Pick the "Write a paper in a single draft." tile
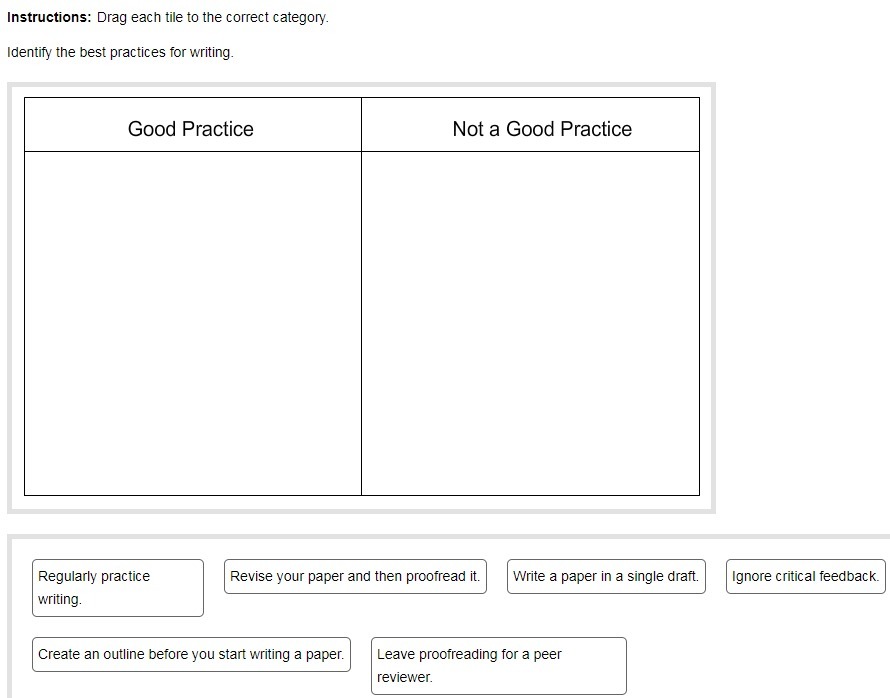The height and width of the screenshot is (698, 890). tap(605, 577)
